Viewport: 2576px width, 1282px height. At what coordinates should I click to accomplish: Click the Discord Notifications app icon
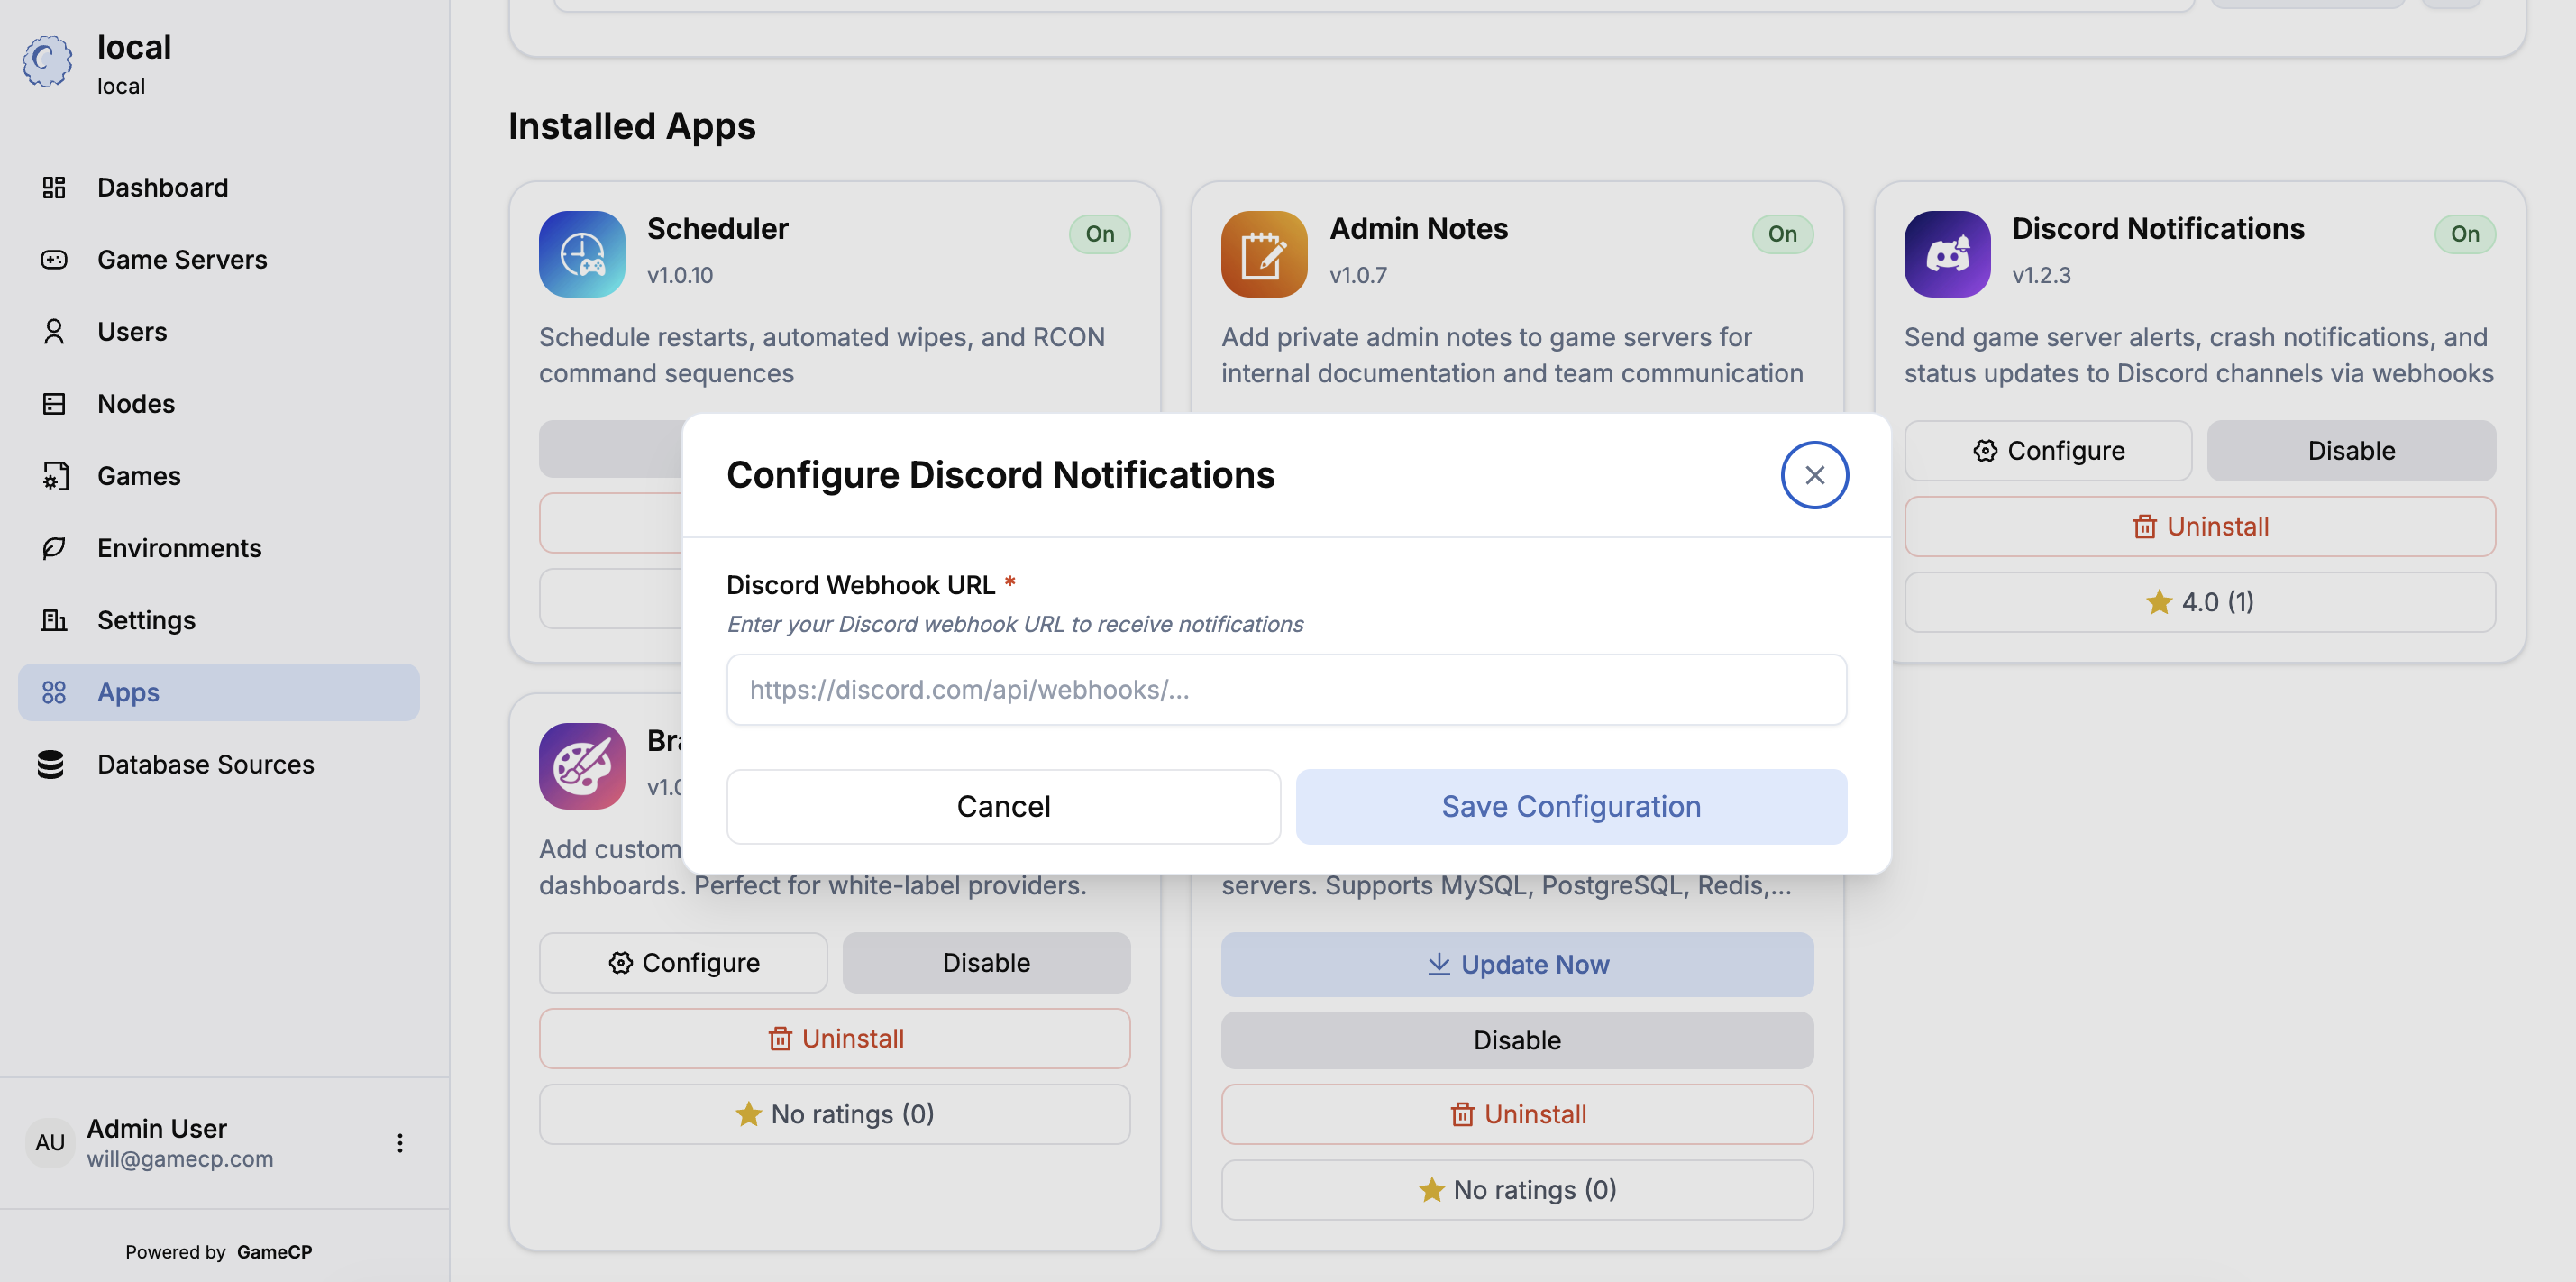pyautogui.click(x=1946, y=253)
